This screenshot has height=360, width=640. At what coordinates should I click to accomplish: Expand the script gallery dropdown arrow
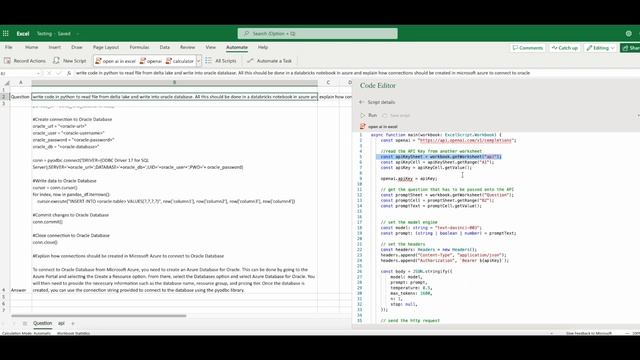pyautogui.click(x=198, y=61)
